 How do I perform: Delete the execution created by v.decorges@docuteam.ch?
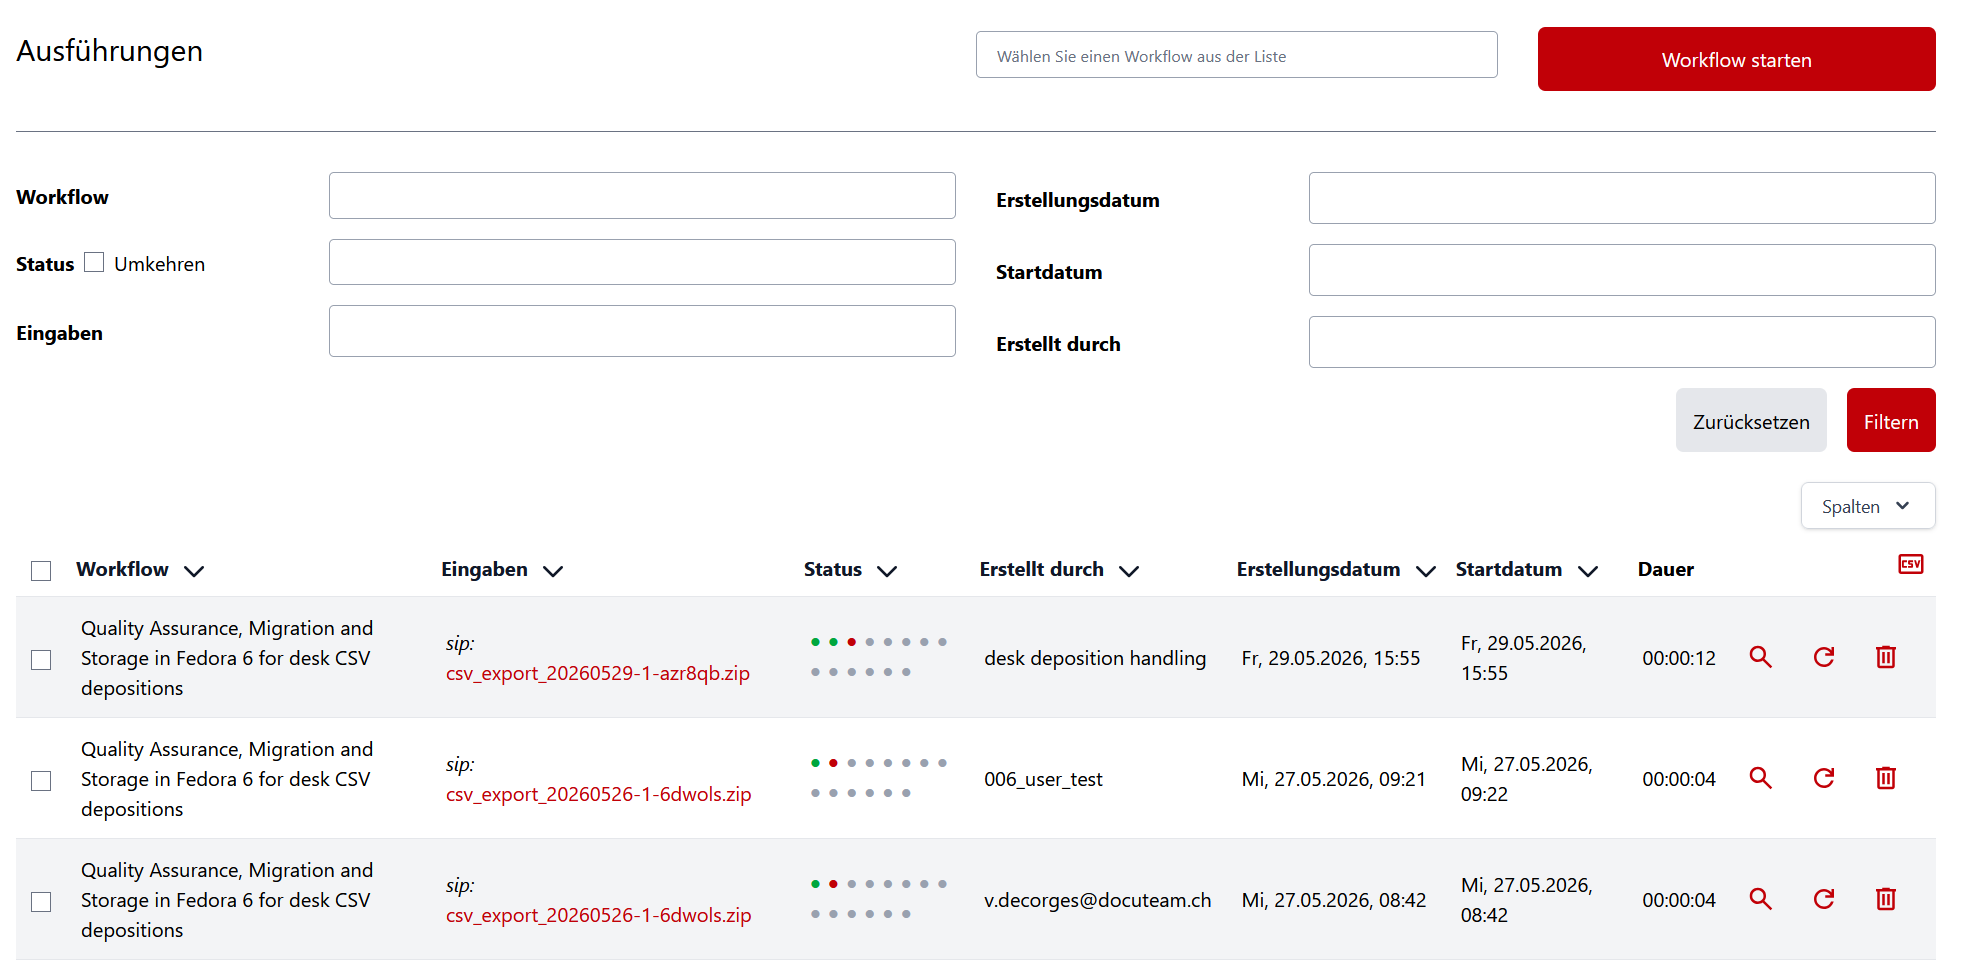1885,899
